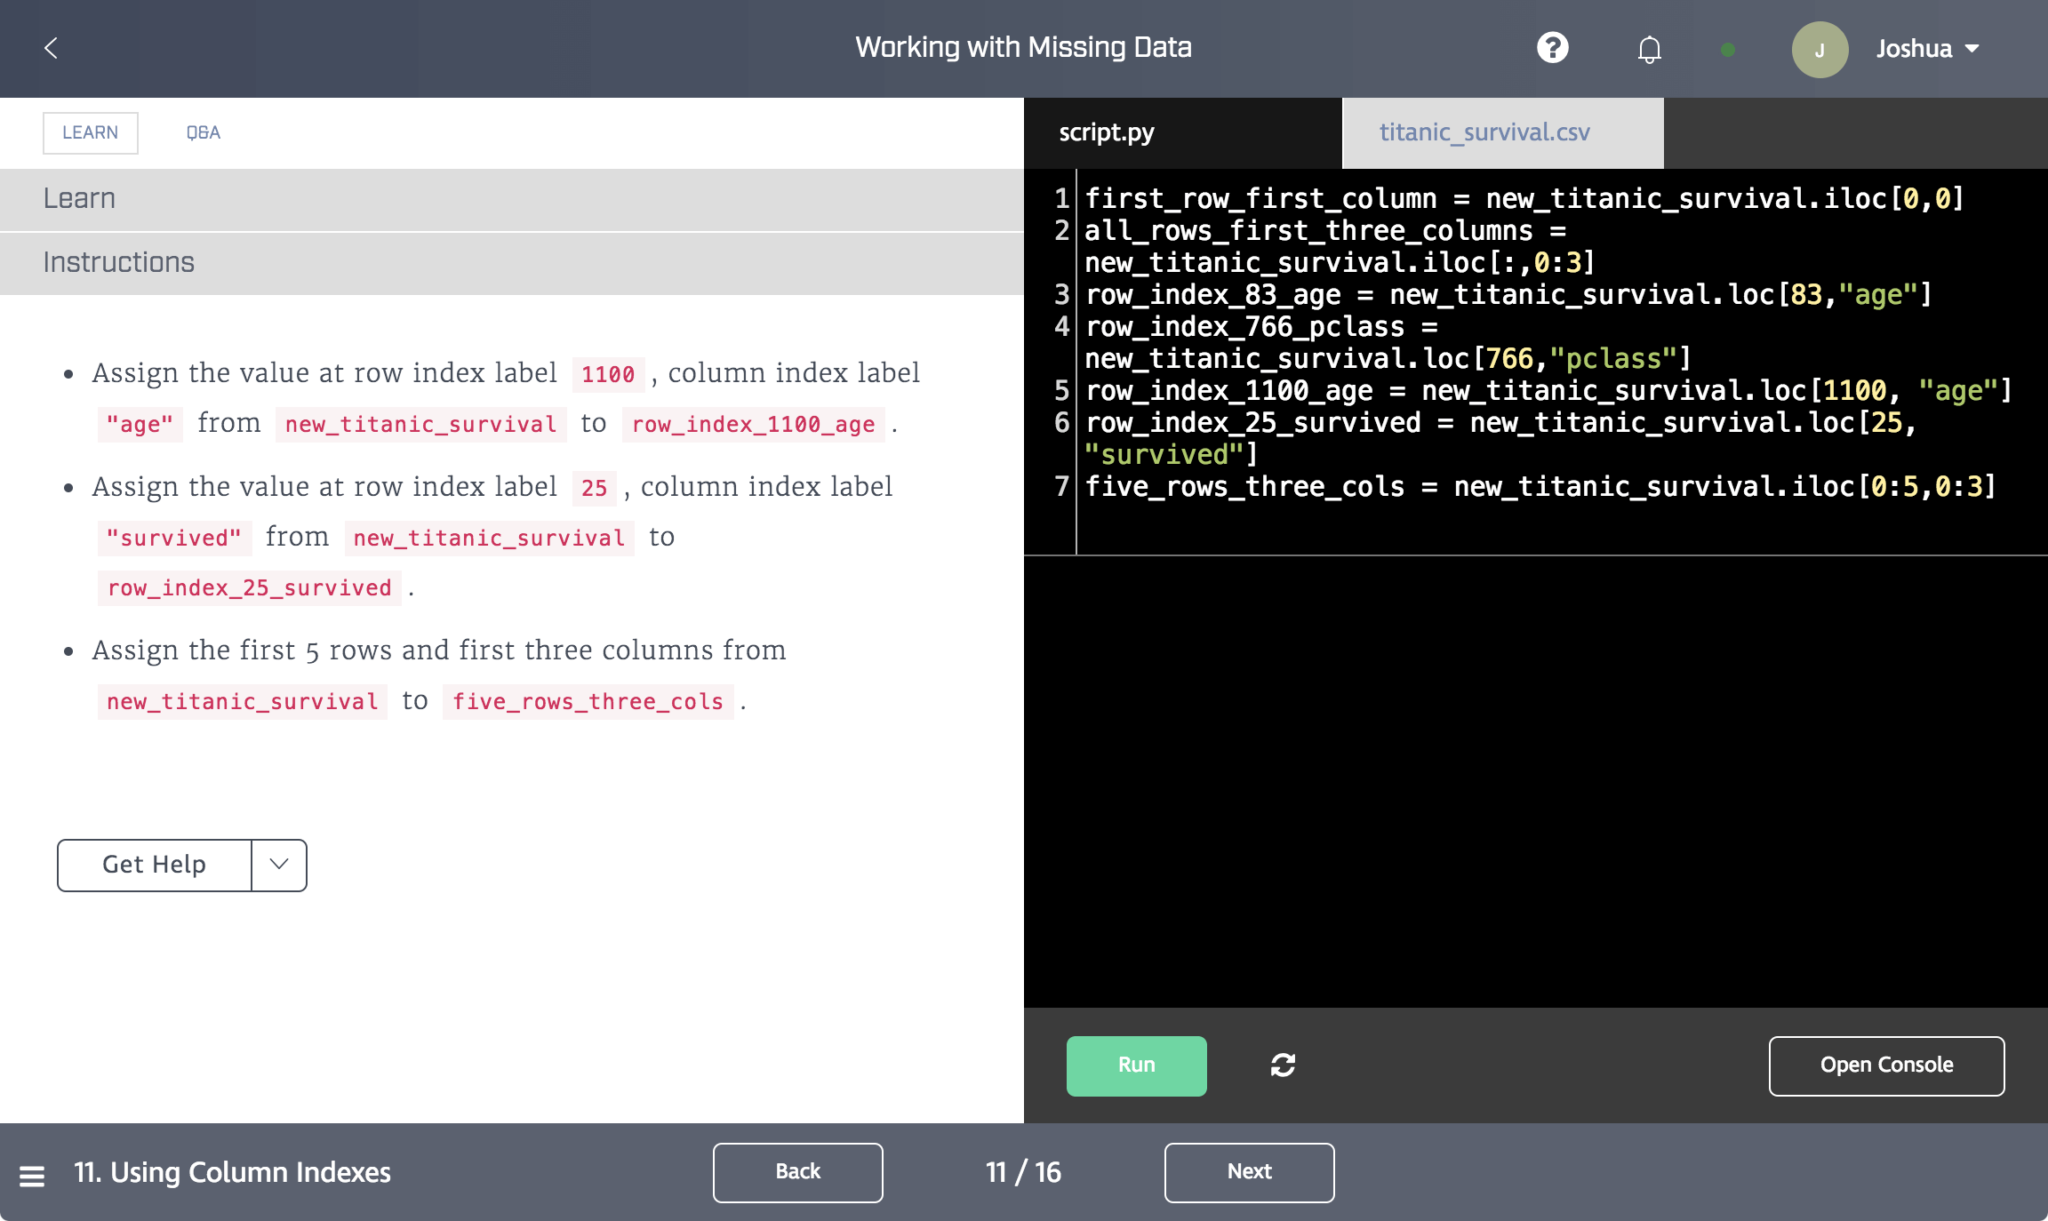Open the console panel
The width and height of the screenshot is (2048, 1221).
(x=1885, y=1065)
